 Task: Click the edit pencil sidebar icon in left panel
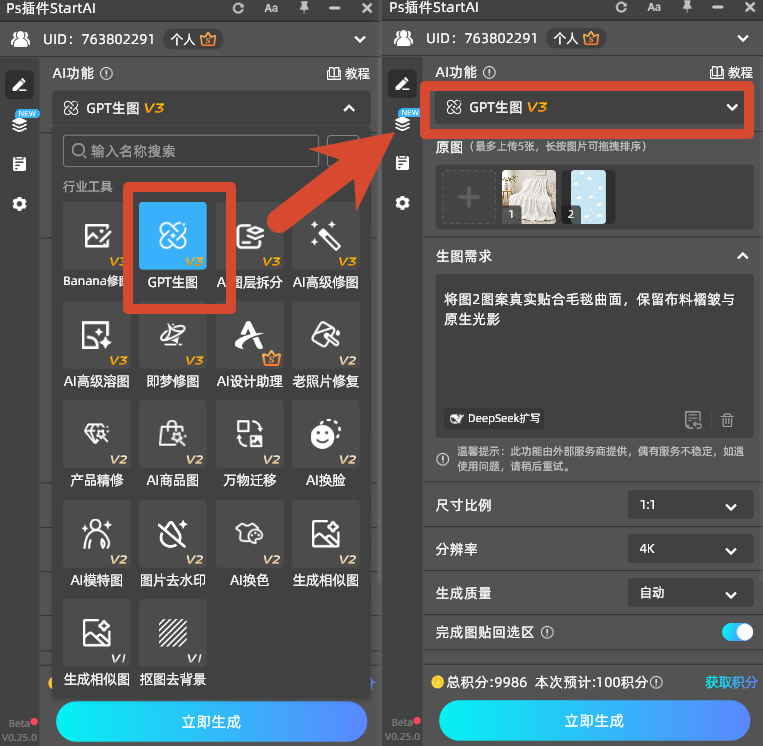(x=19, y=85)
